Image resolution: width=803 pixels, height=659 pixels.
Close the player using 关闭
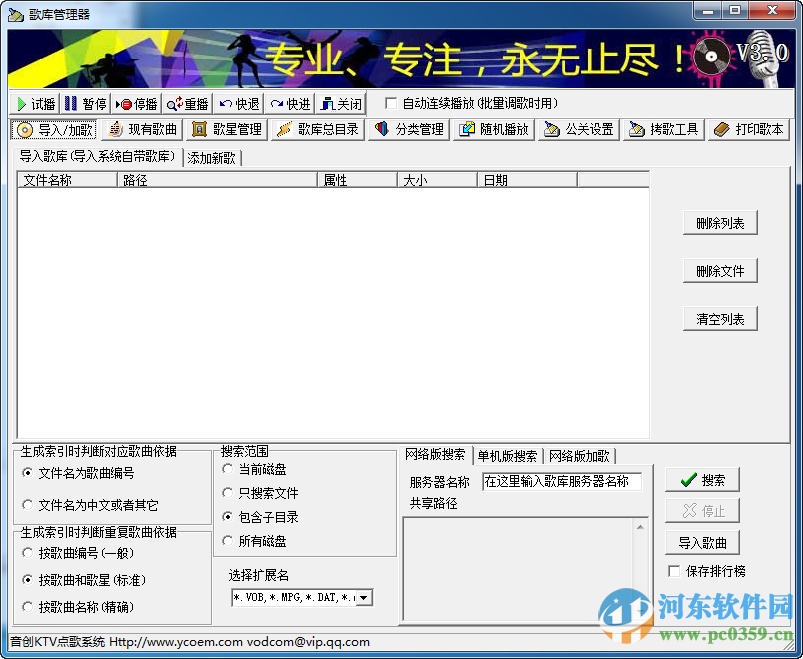[341, 104]
